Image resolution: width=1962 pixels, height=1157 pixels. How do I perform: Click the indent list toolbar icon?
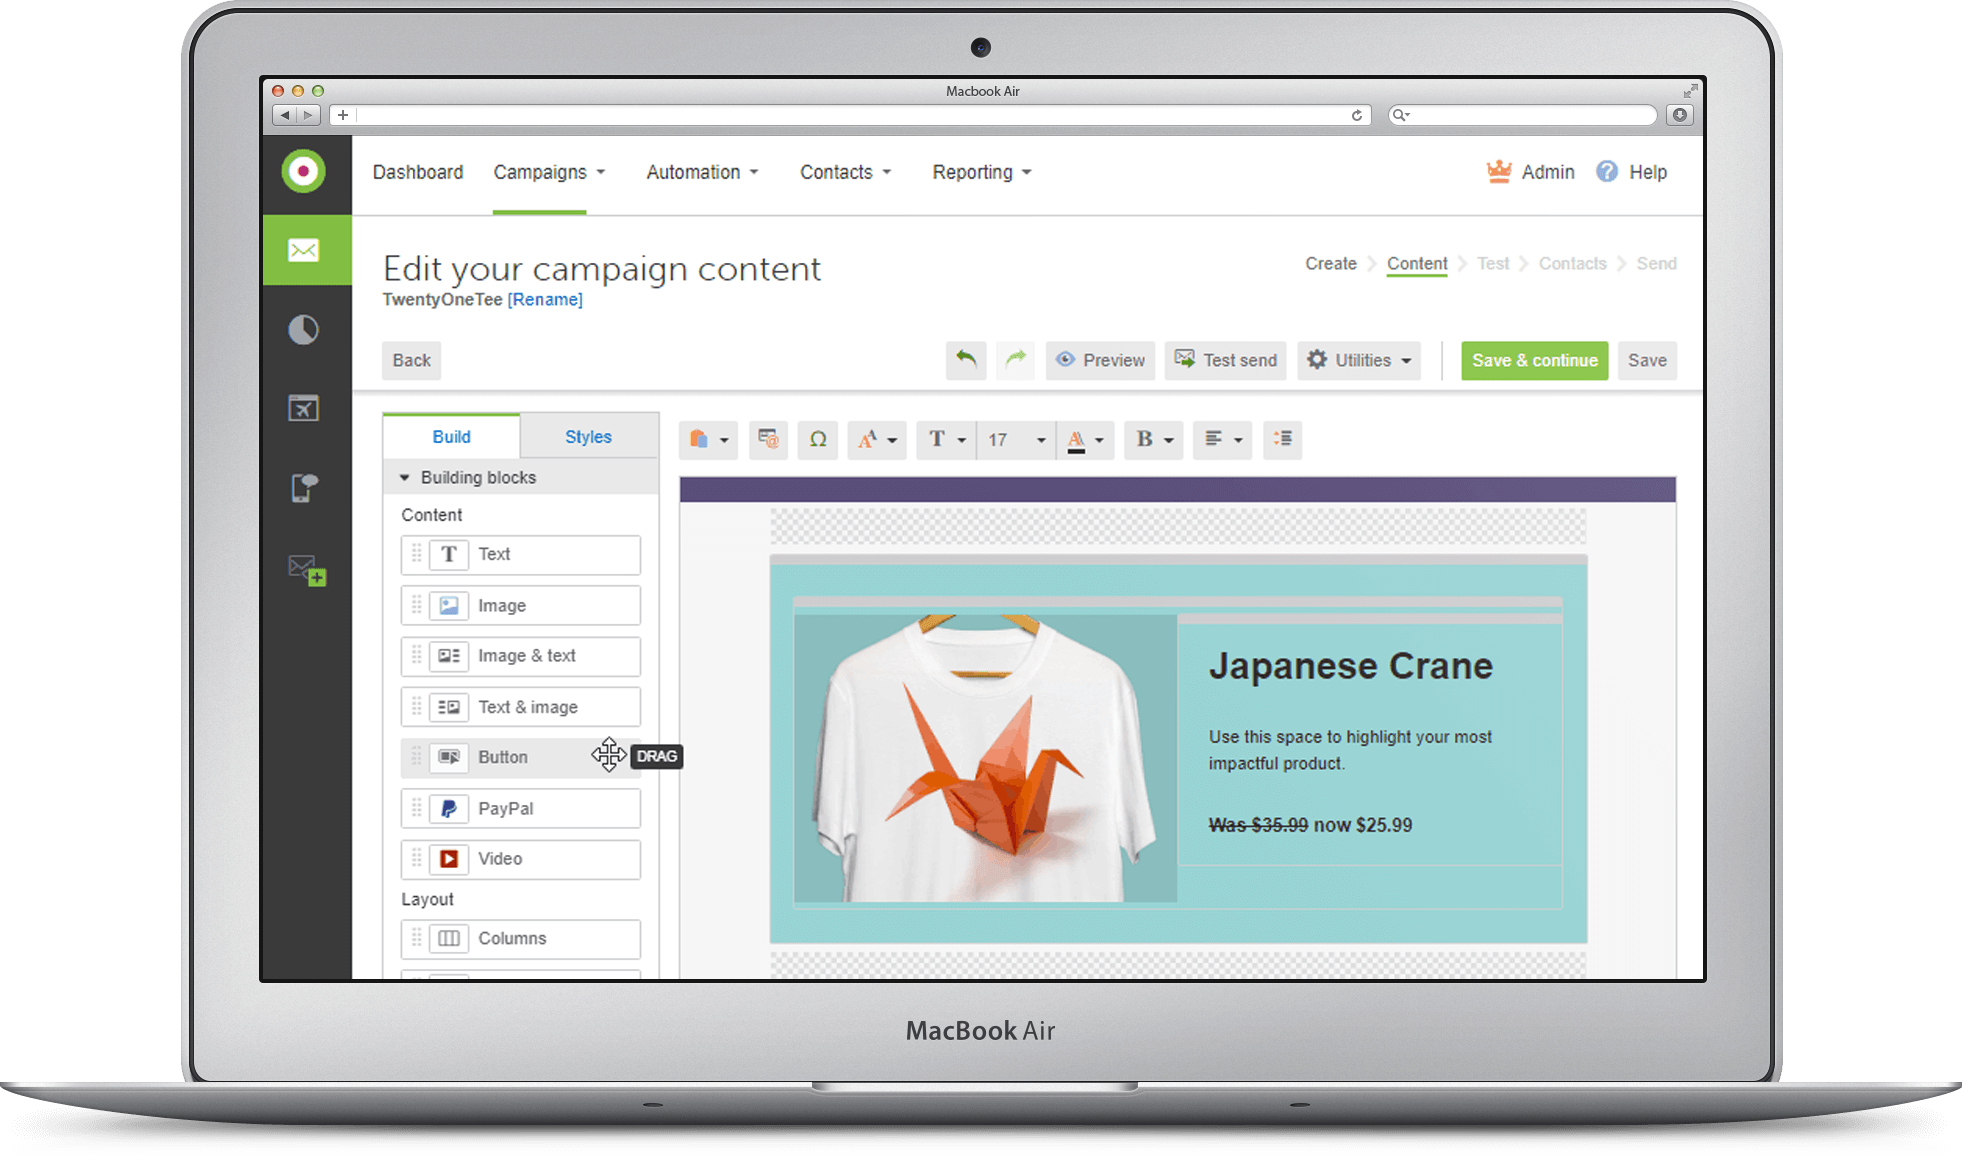[1283, 439]
